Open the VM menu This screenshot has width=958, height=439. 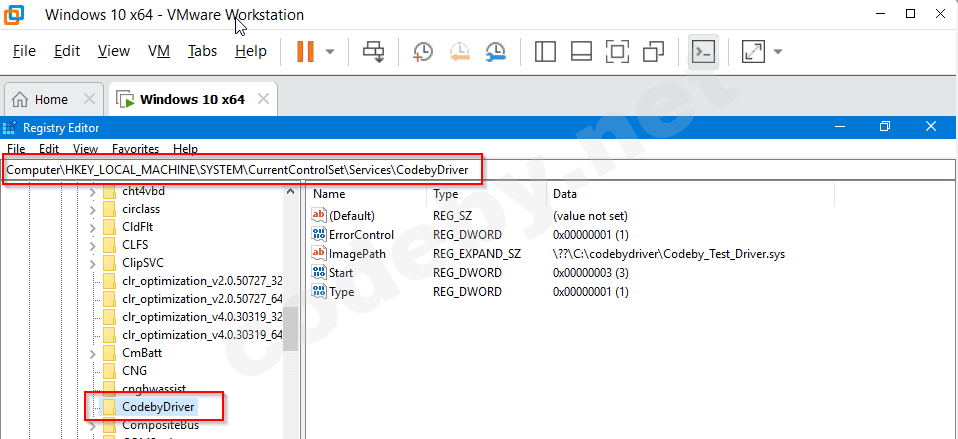tap(158, 51)
